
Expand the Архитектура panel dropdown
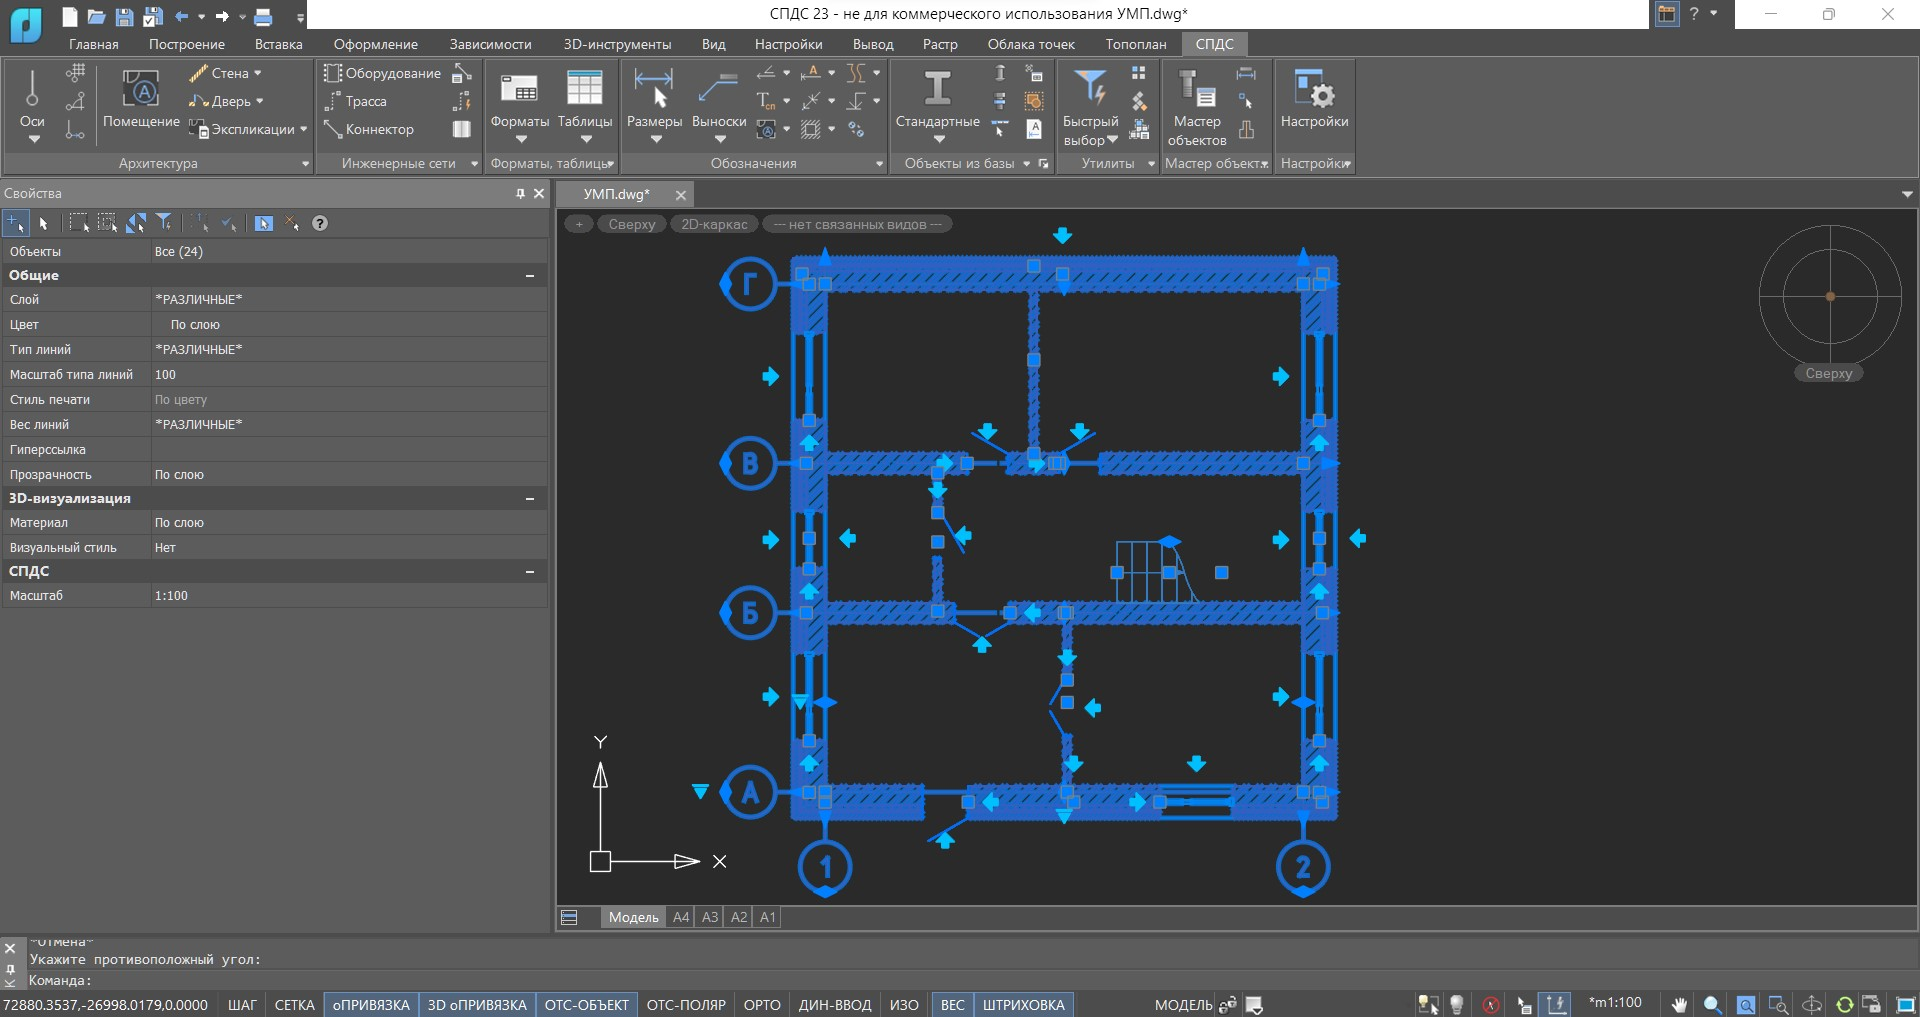coord(305,163)
